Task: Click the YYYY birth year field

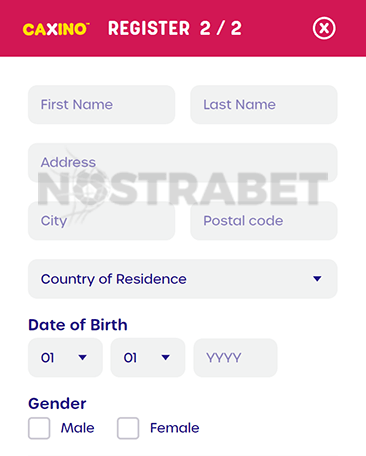Action: (235, 358)
